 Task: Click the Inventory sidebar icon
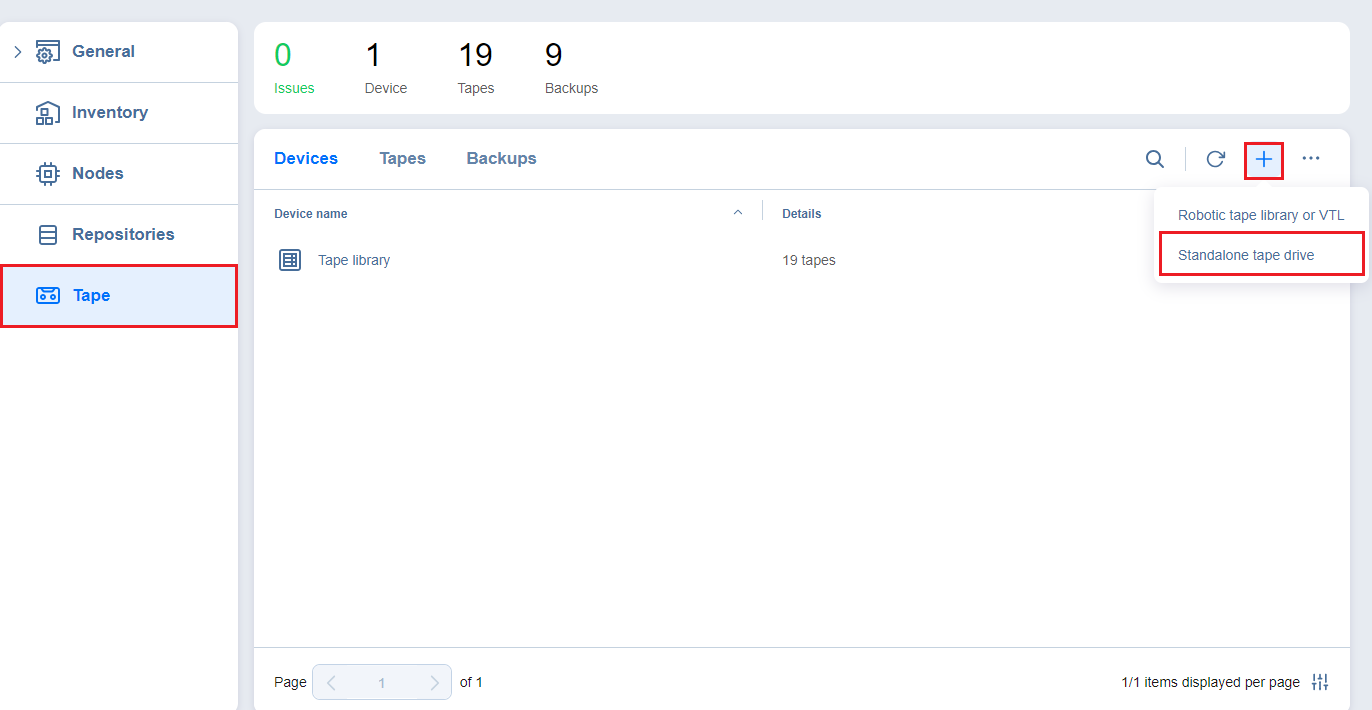pyautogui.click(x=47, y=113)
